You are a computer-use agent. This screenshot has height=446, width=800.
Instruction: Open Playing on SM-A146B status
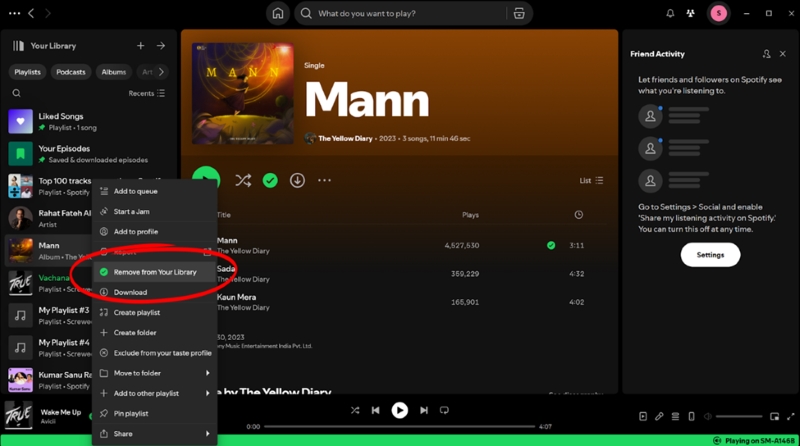(754, 440)
